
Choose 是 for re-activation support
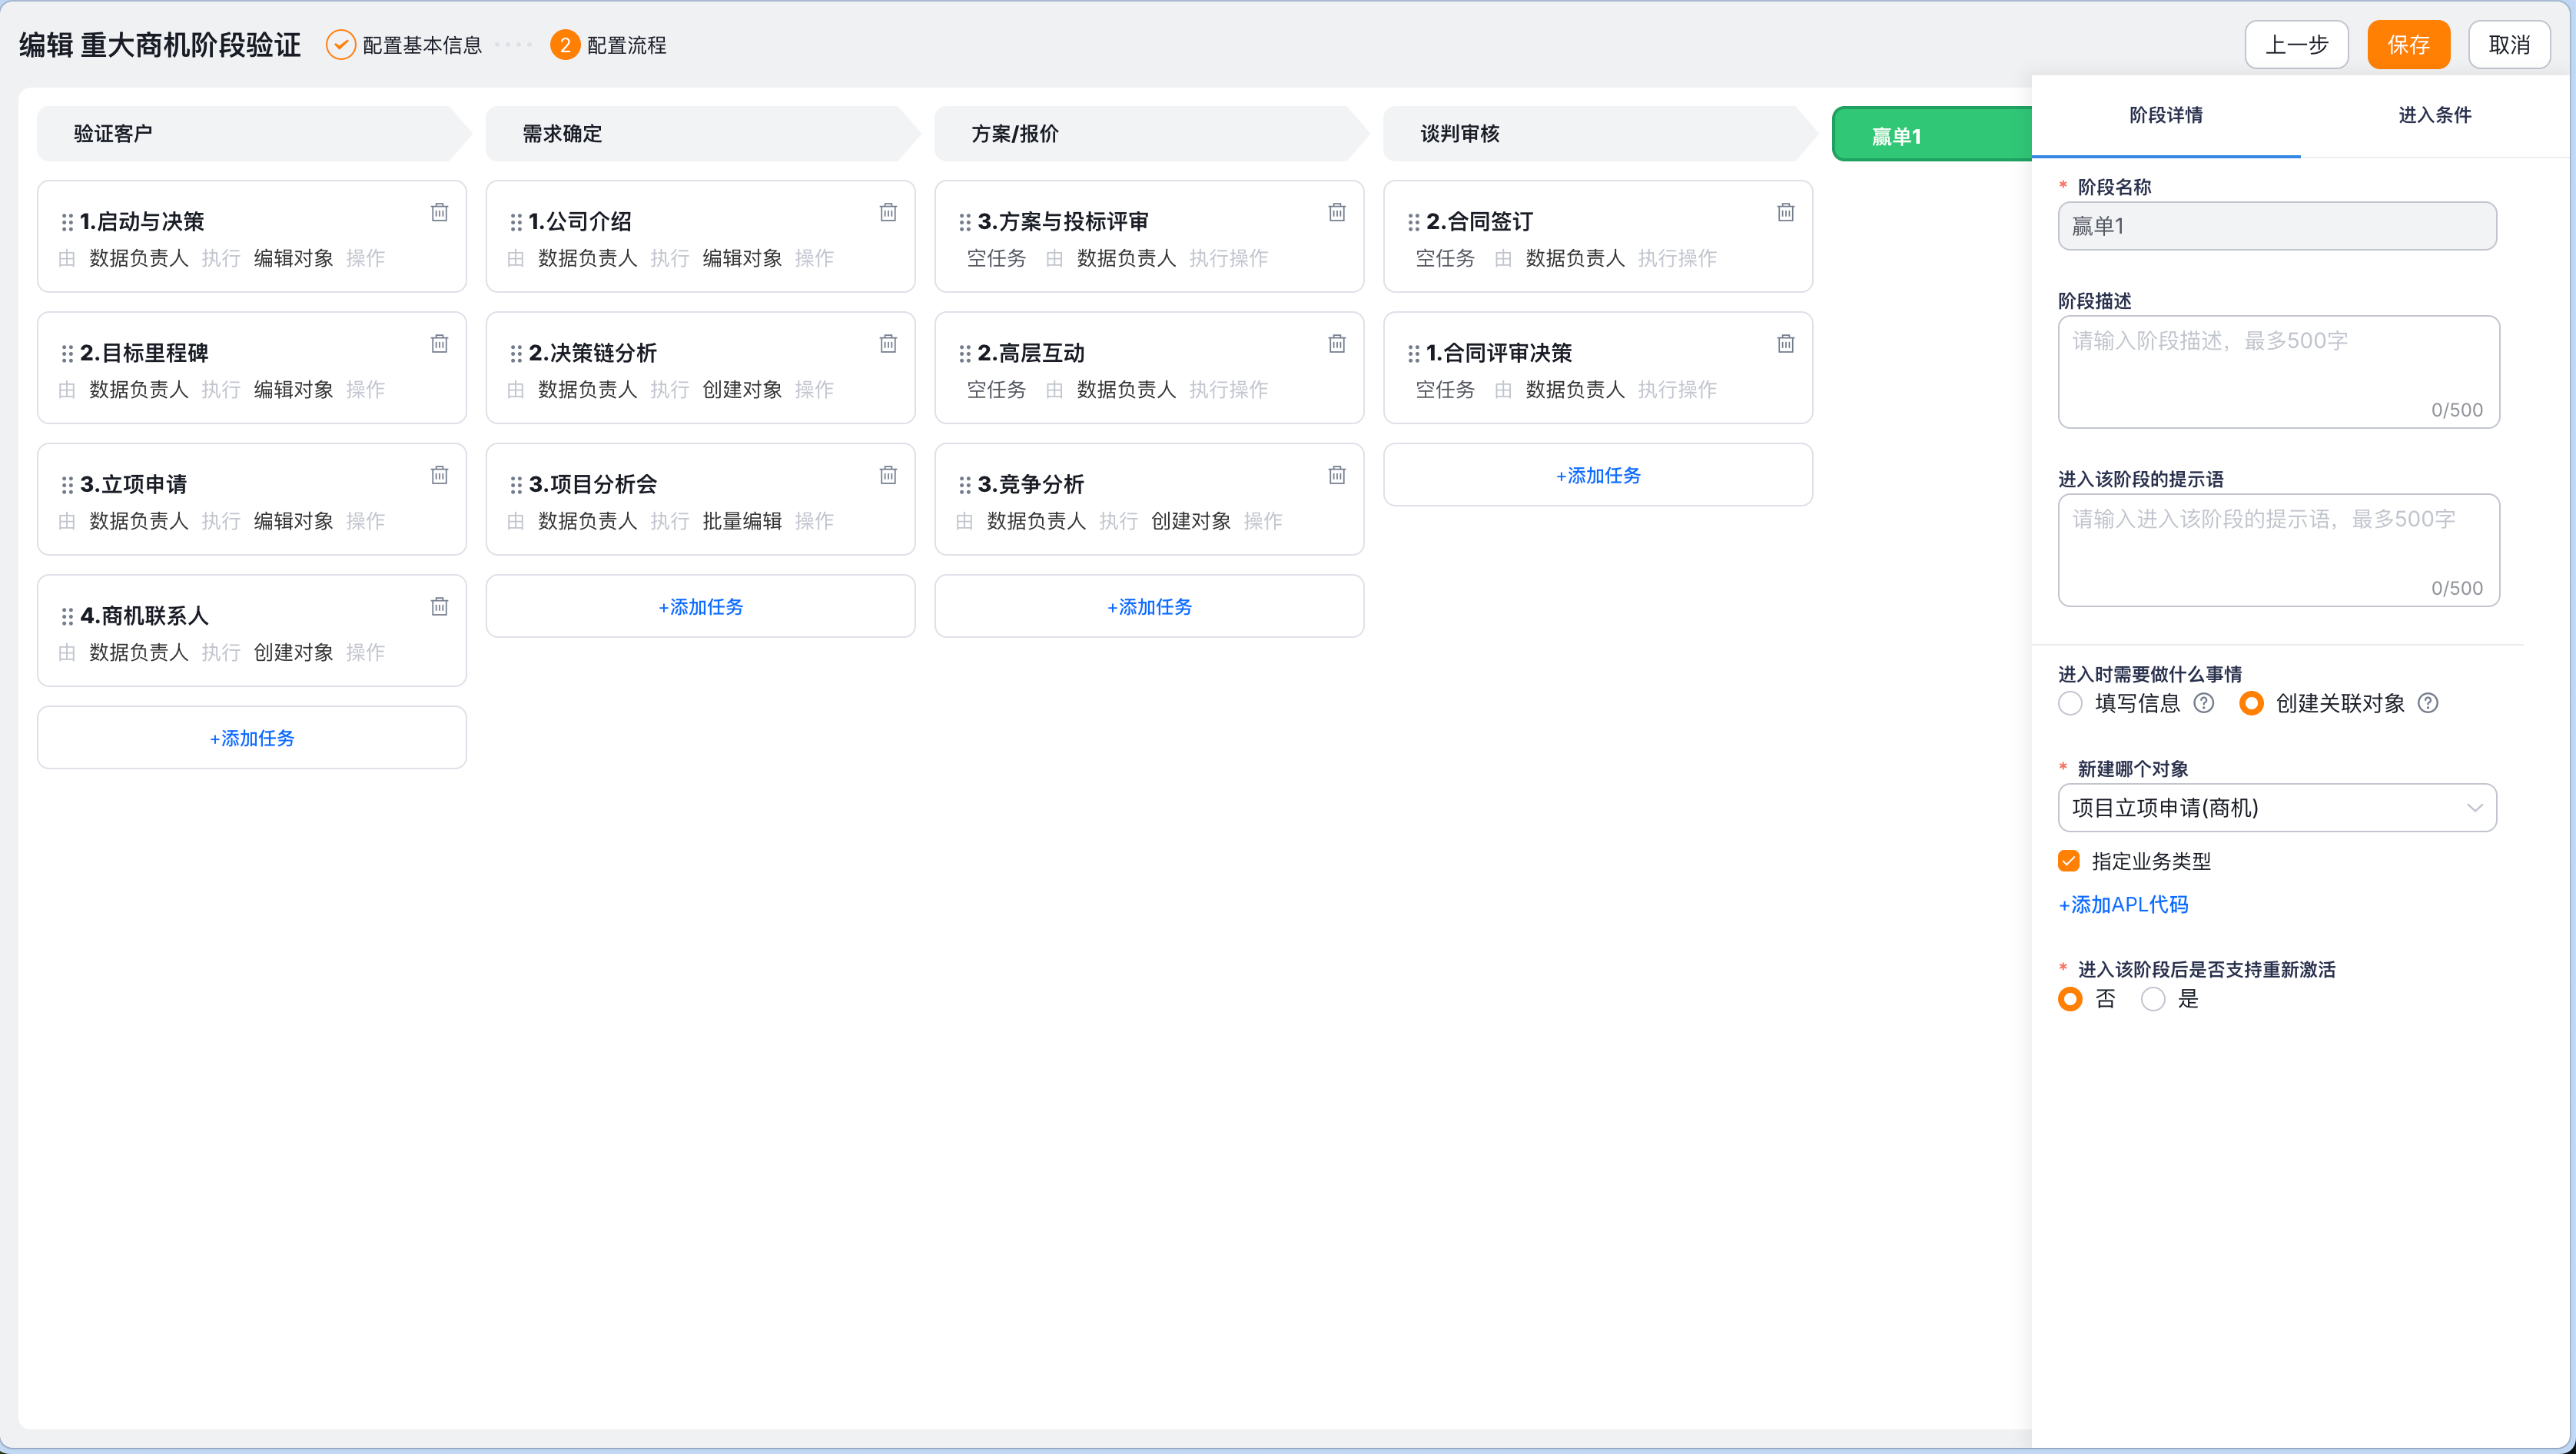click(2153, 999)
